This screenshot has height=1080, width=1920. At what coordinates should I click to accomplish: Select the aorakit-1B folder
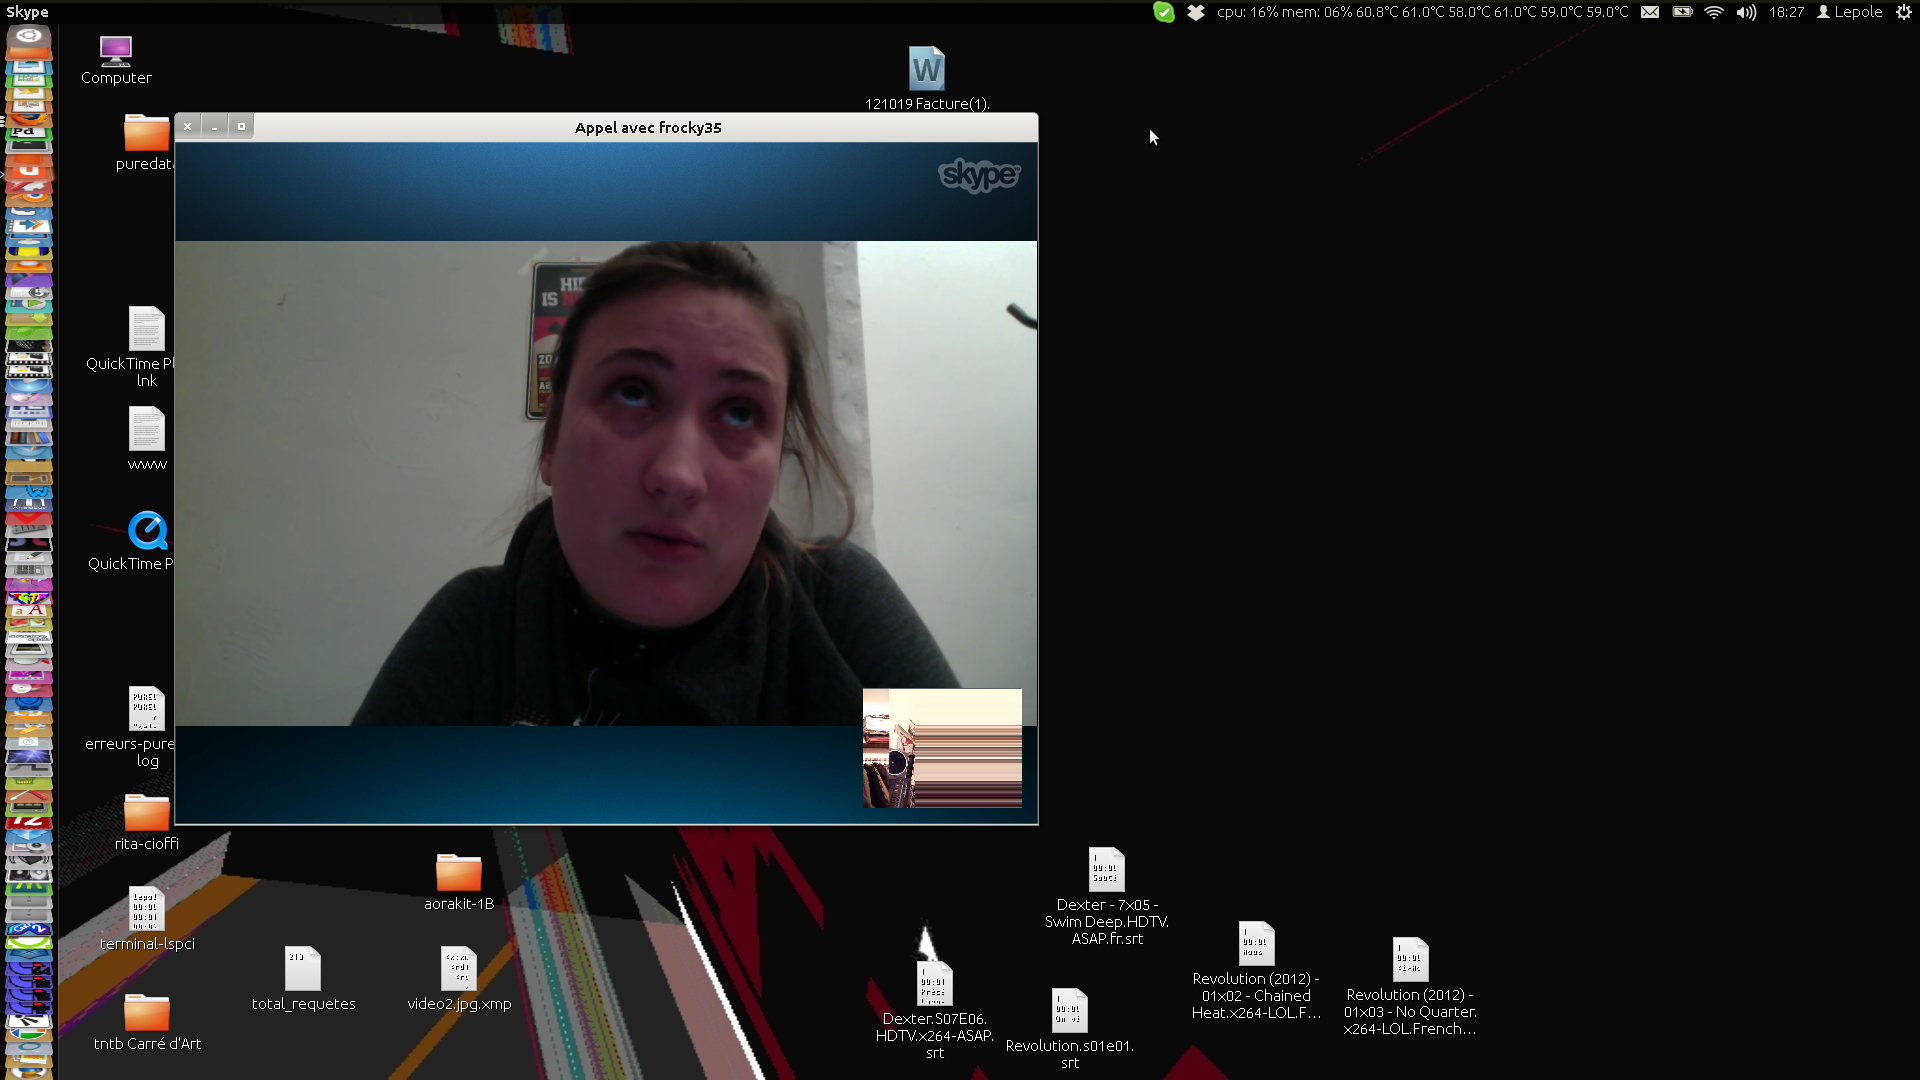click(459, 873)
